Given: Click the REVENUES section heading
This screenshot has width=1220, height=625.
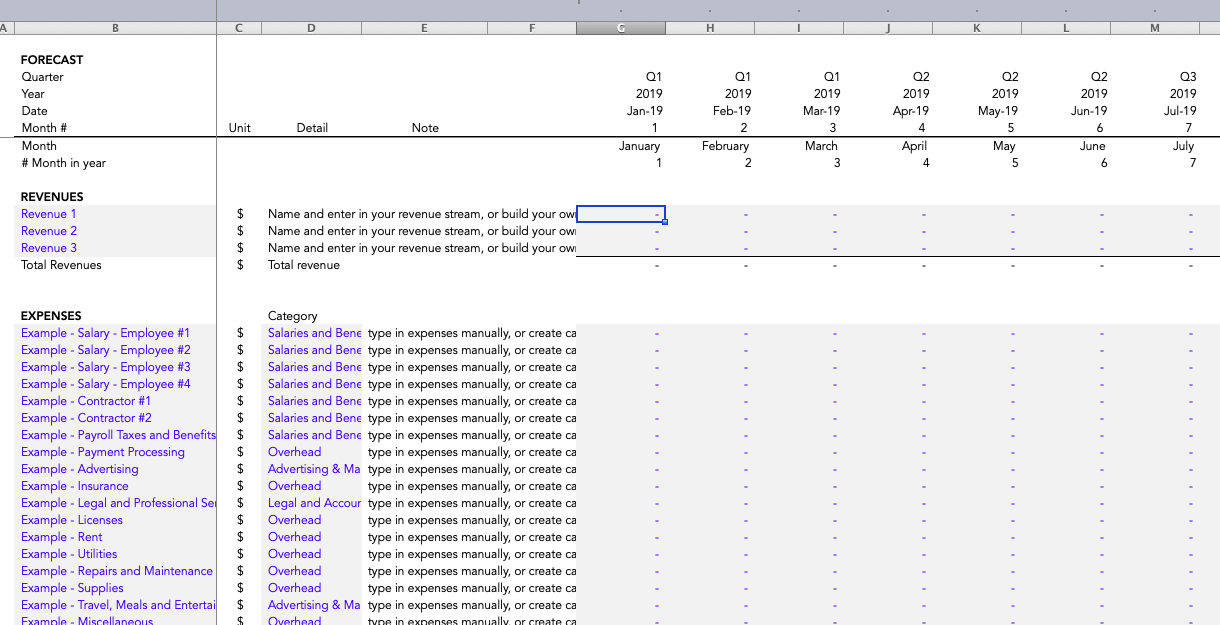Looking at the screenshot, I should [x=52, y=197].
